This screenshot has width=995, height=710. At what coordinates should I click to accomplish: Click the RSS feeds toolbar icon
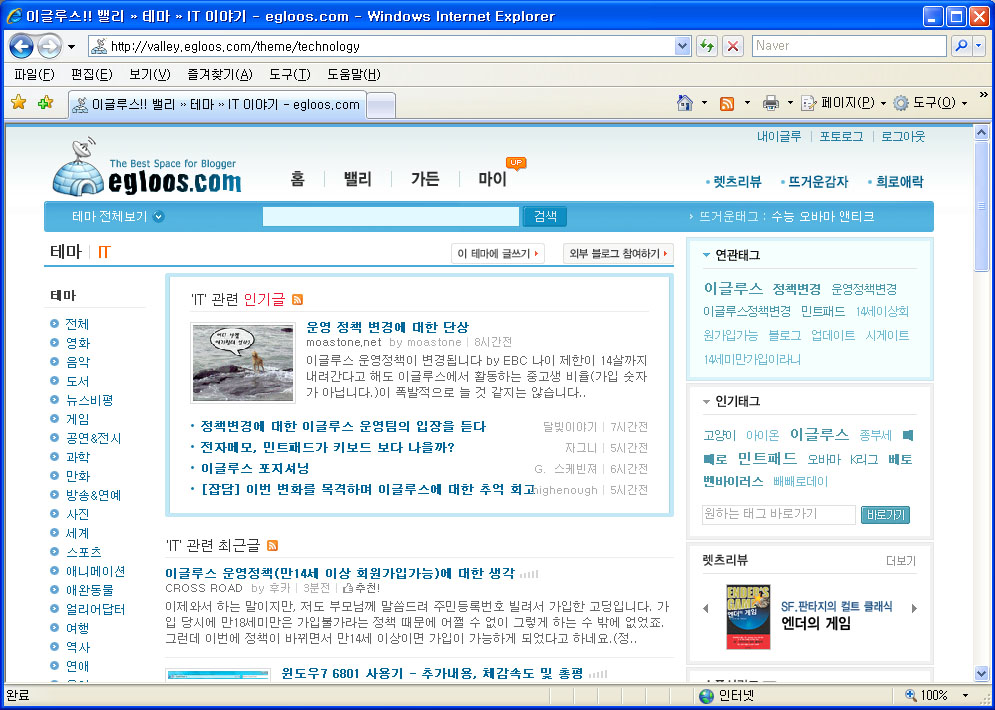coord(727,103)
